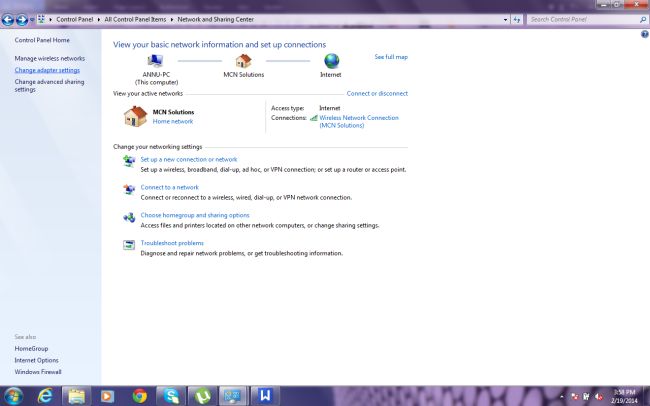
Task: Click the Connect to a network icon
Action: coord(129,189)
